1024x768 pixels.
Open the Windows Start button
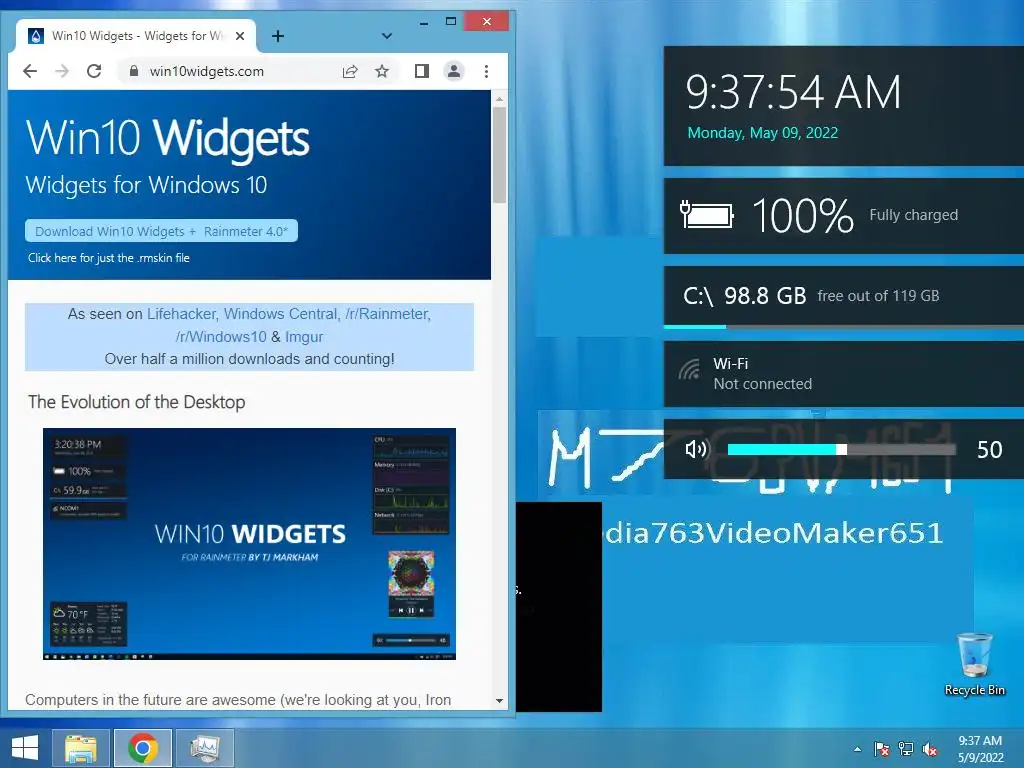coord(25,748)
